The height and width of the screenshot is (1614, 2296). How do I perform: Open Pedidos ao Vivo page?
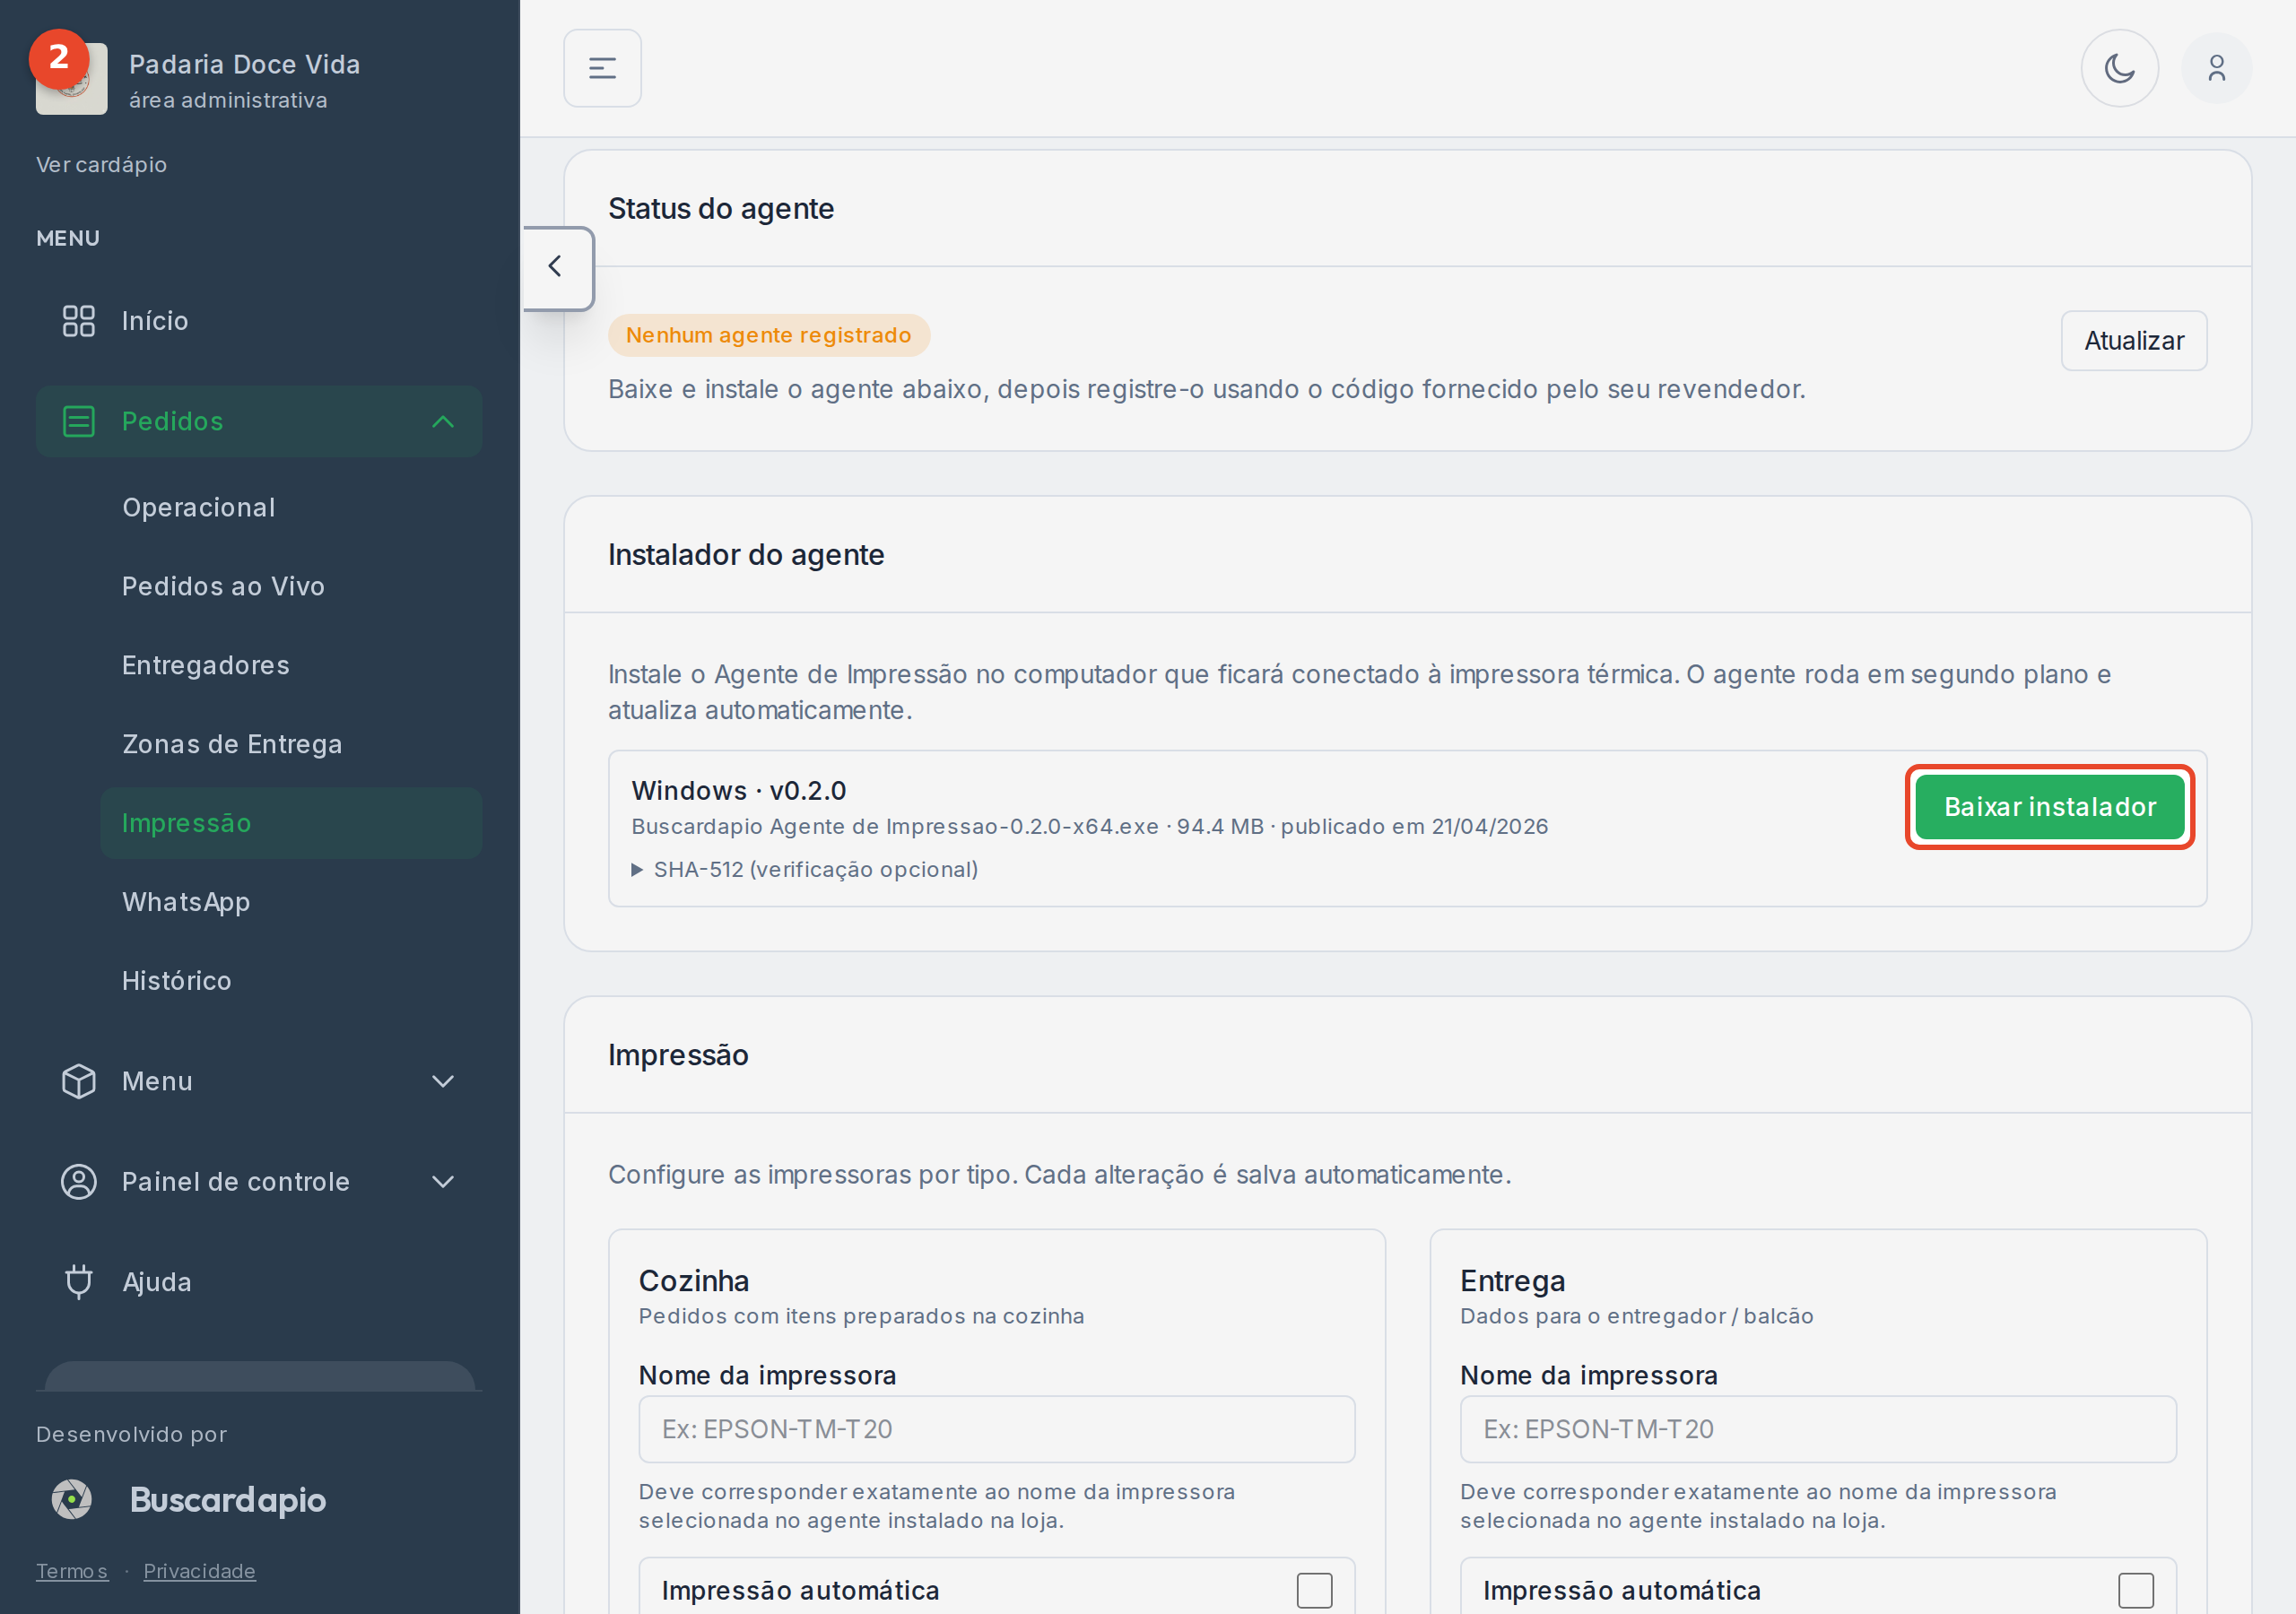tap(223, 586)
